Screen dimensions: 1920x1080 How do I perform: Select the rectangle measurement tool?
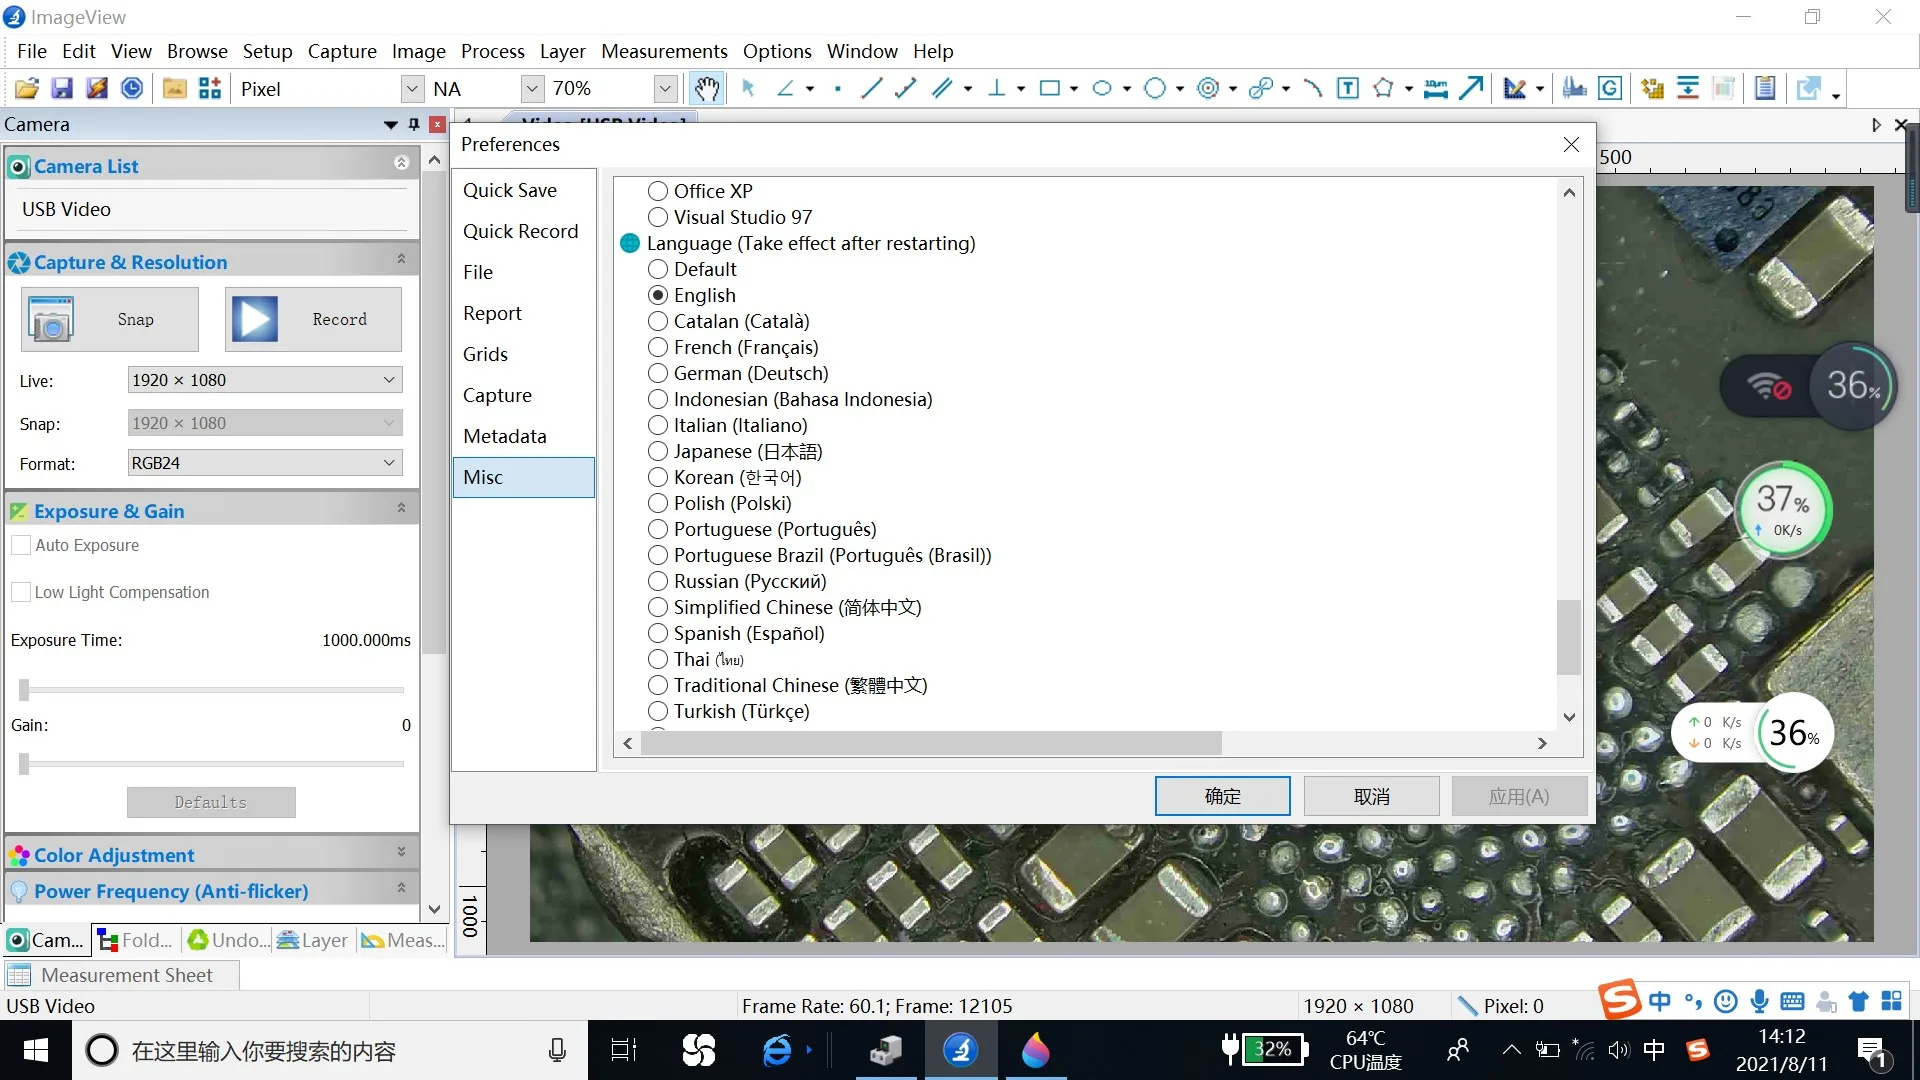tap(1049, 89)
